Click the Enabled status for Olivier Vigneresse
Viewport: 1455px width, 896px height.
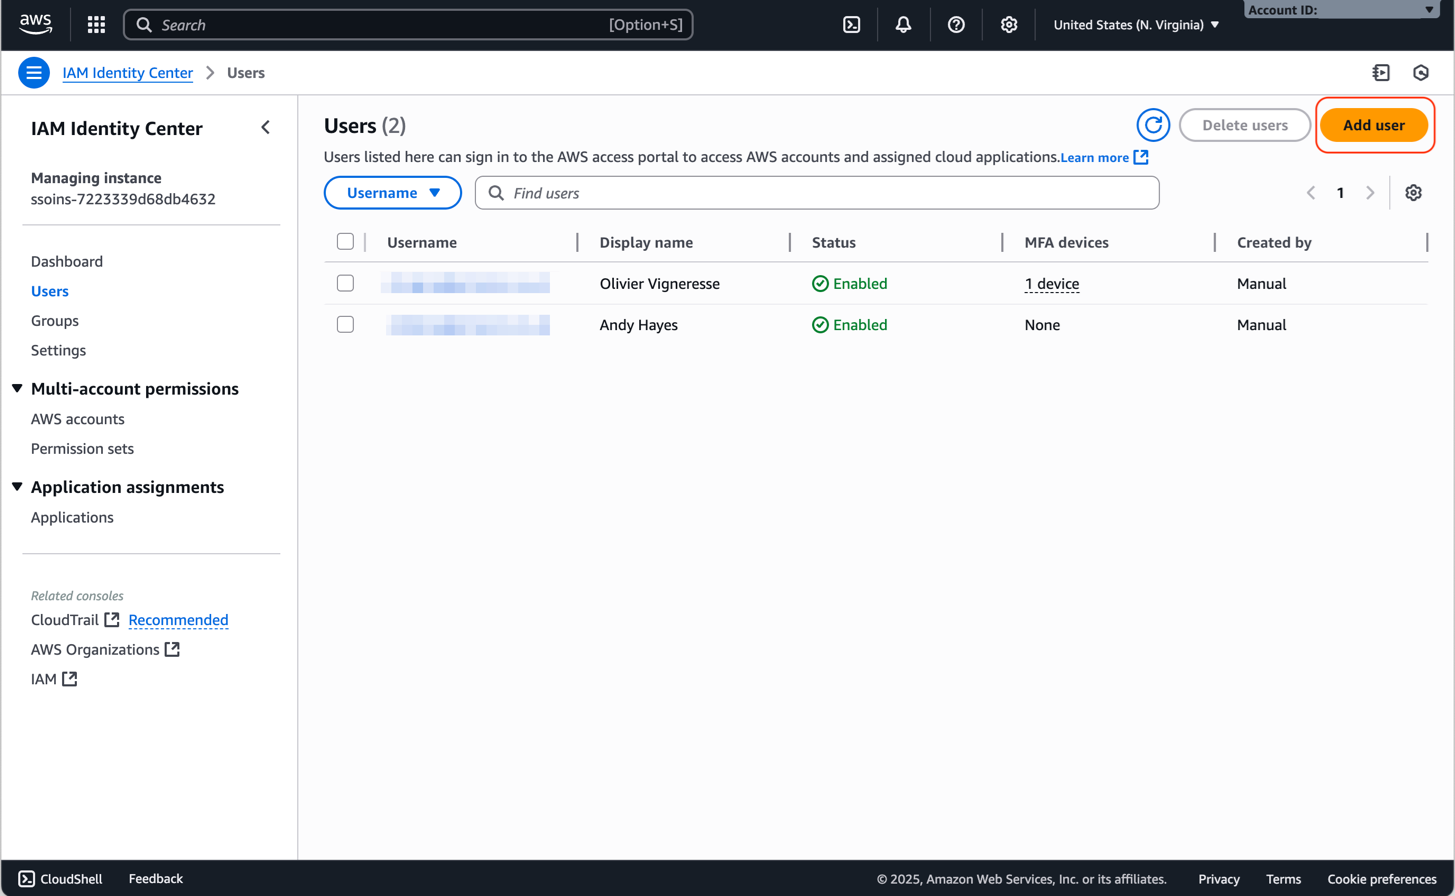tap(850, 284)
